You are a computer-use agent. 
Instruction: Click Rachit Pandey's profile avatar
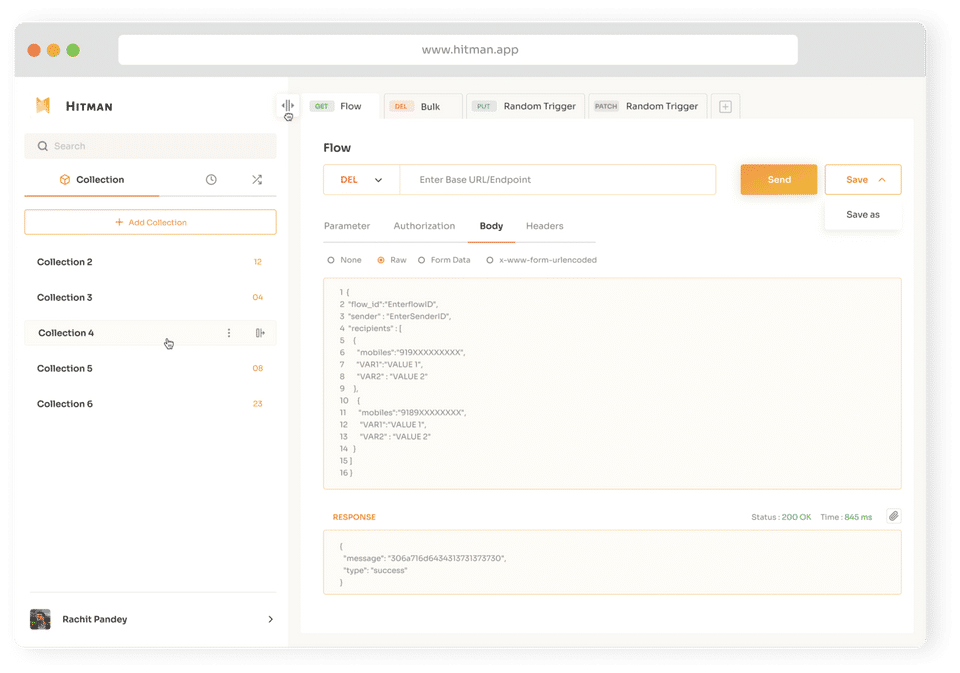pos(40,619)
